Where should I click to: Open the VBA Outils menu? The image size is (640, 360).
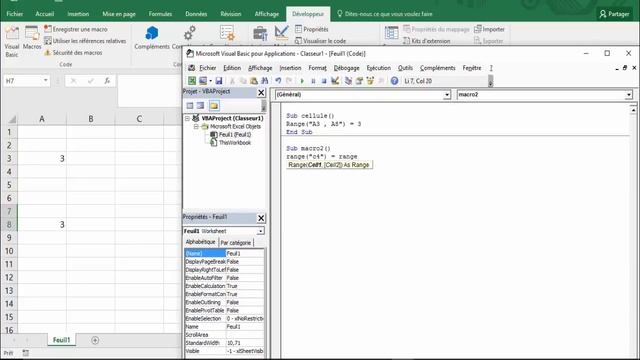(405, 68)
